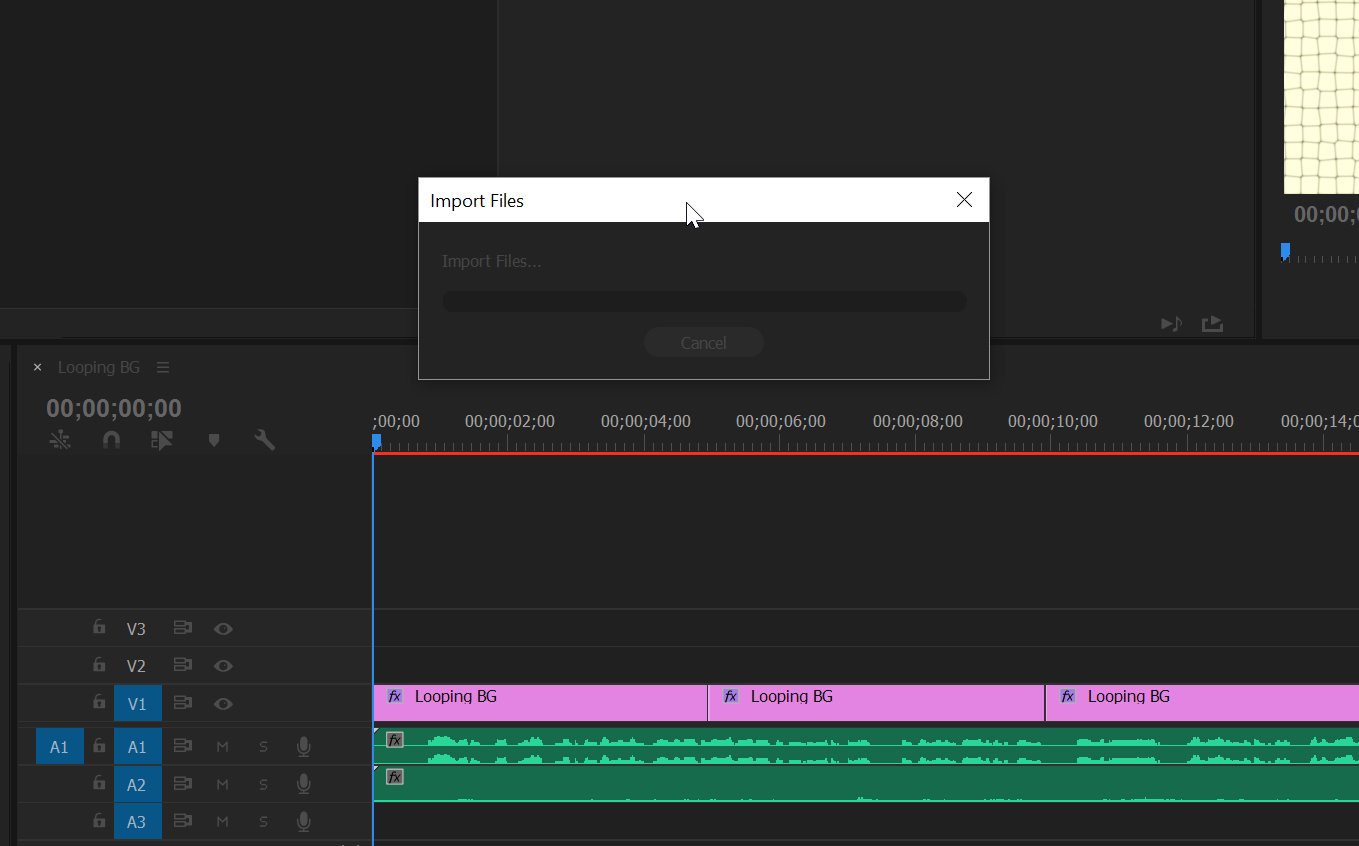Click audio playback icon under monitor
The width and height of the screenshot is (1359, 846).
coord(1171,324)
